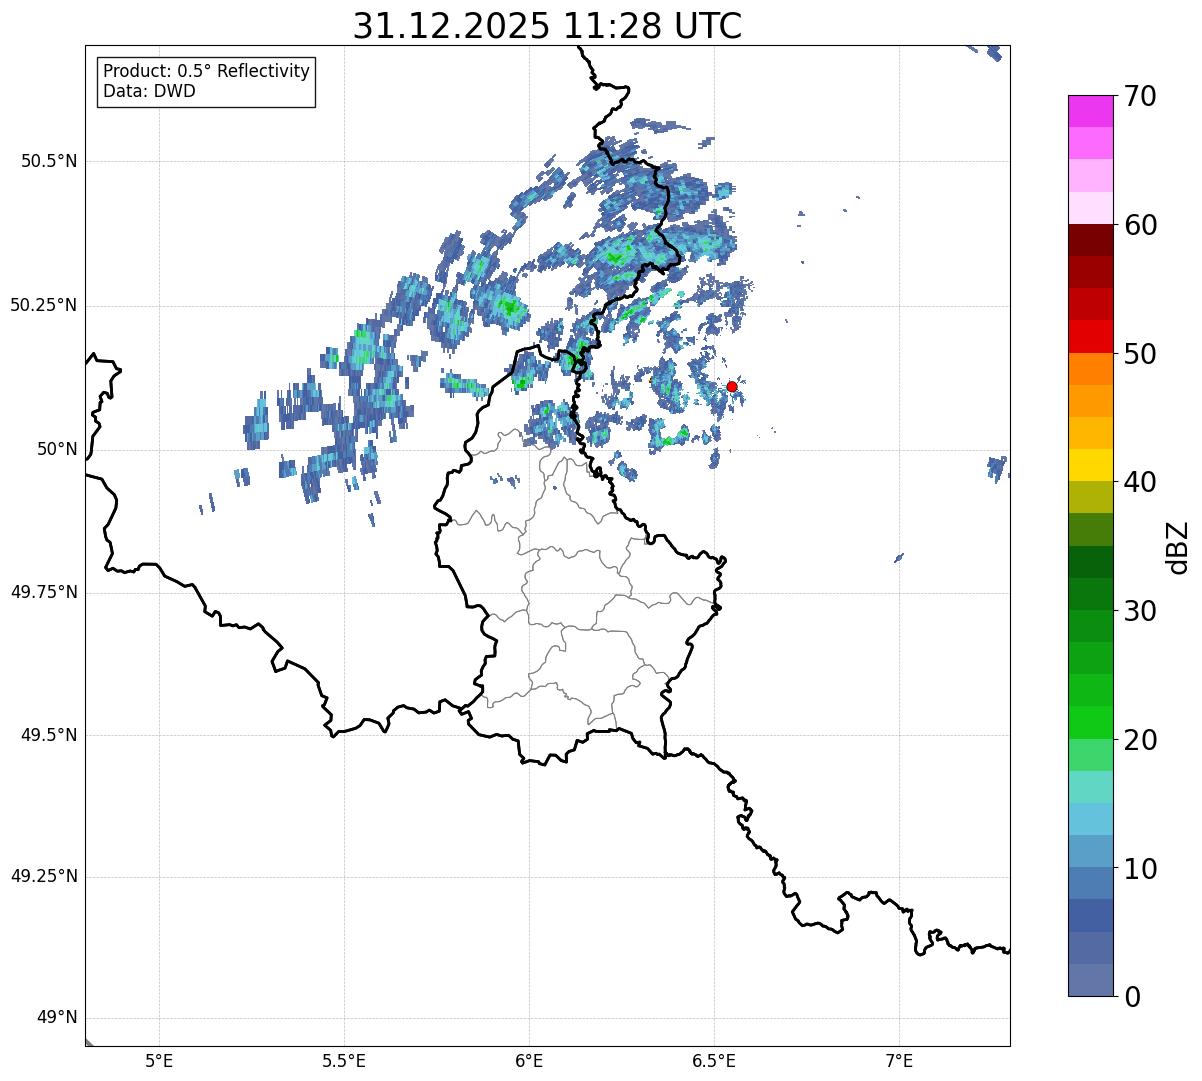Click the 6°E longitude label
The image size is (1202, 1081).
(x=529, y=1060)
